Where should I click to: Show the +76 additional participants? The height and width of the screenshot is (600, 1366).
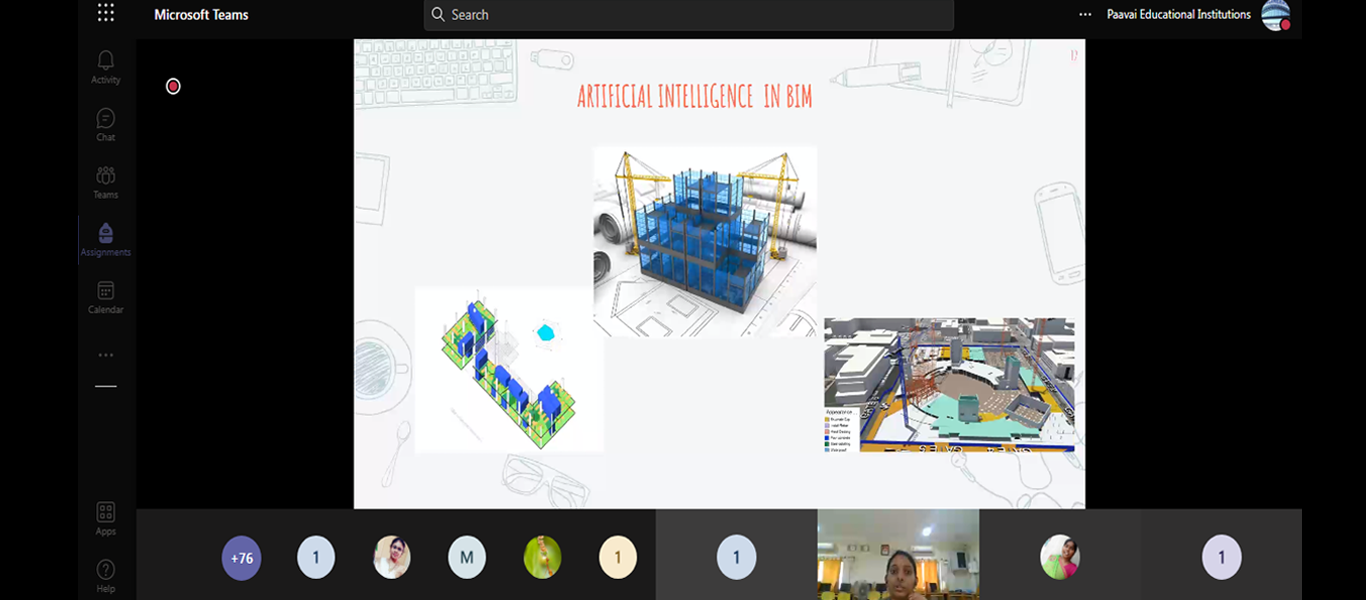pyautogui.click(x=241, y=558)
